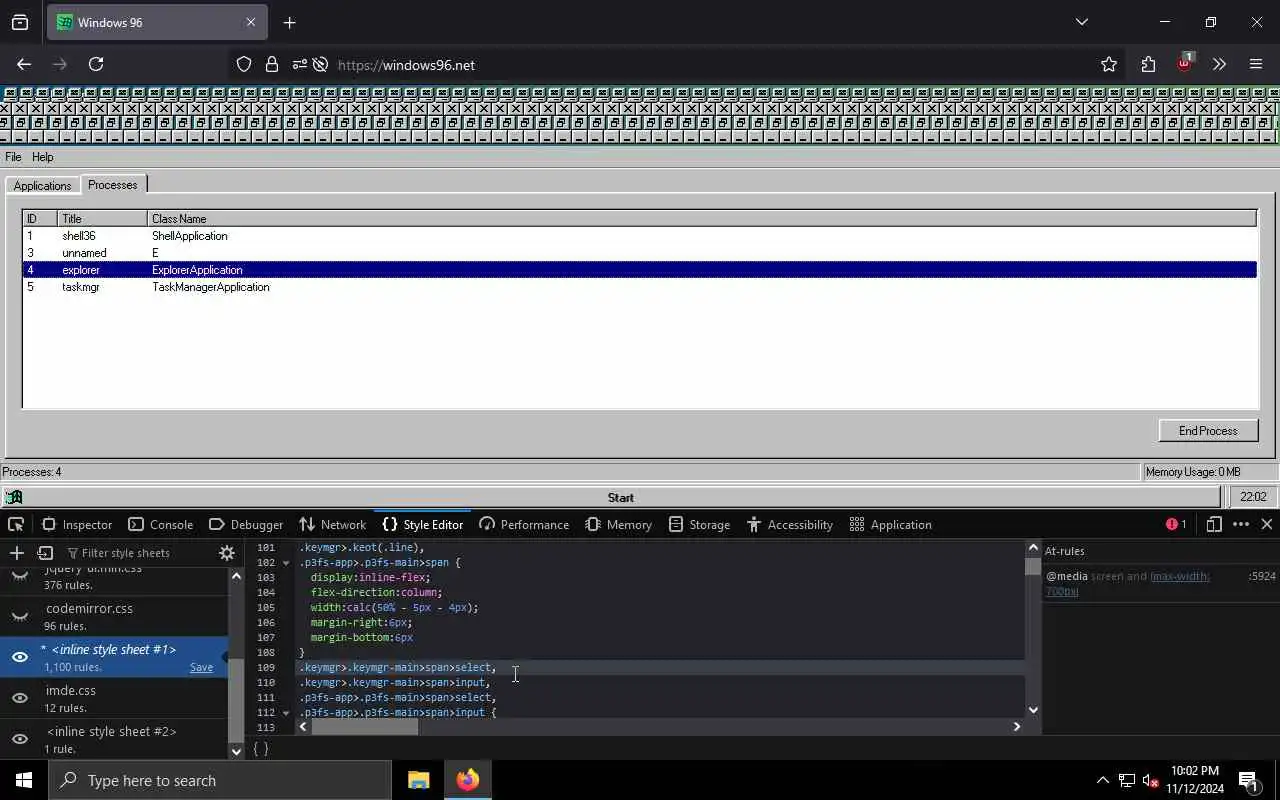1280x800 pixels.
Task: Open the volume tray icon
Action: [1150, 781]
